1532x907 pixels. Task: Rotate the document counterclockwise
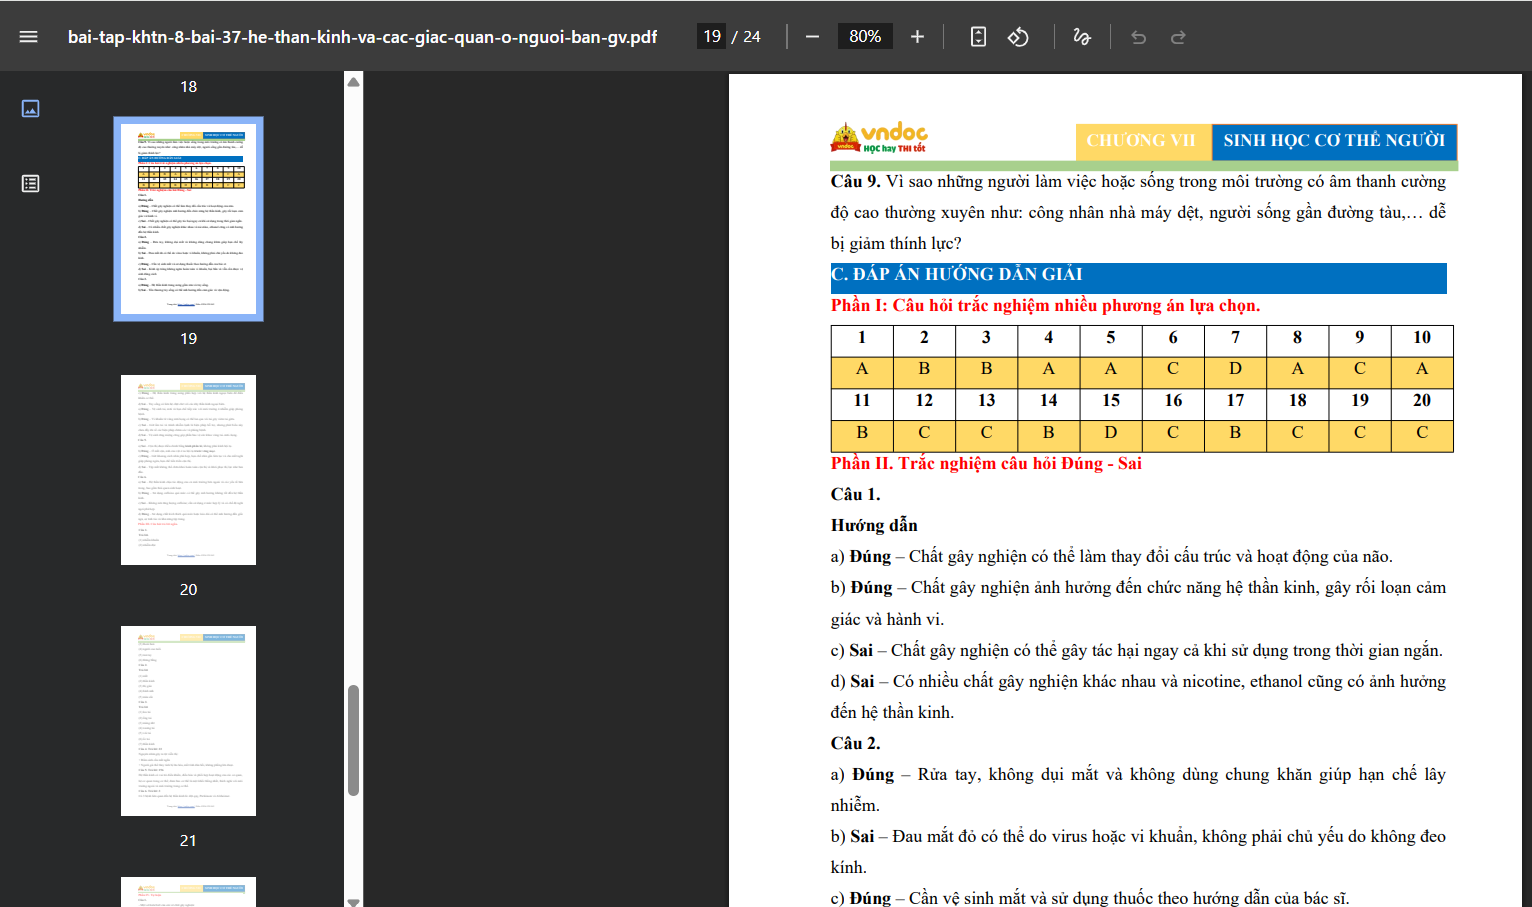(x=1018, y=37)
